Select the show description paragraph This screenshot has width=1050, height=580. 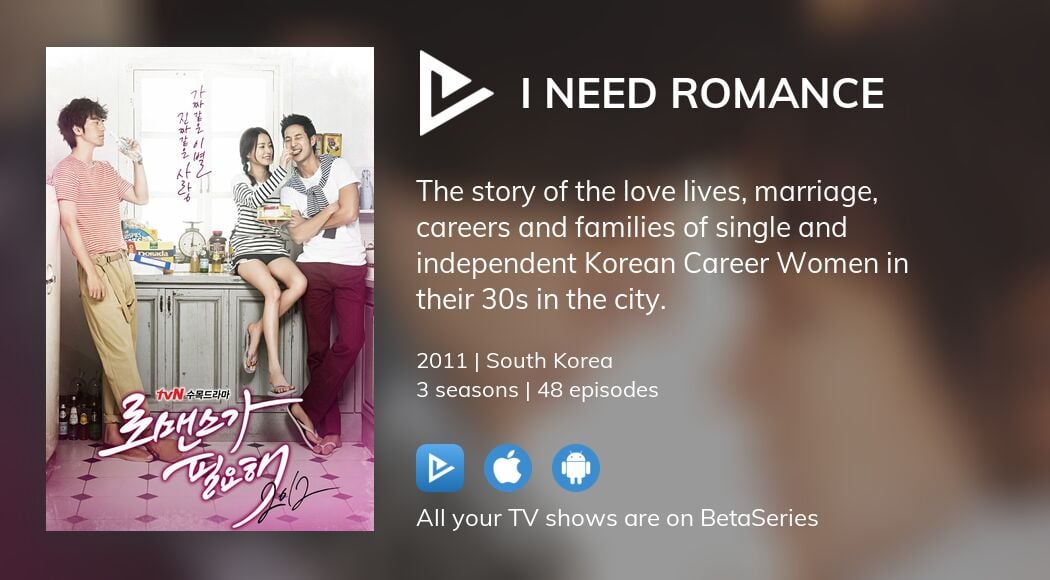tap(662, 246)
